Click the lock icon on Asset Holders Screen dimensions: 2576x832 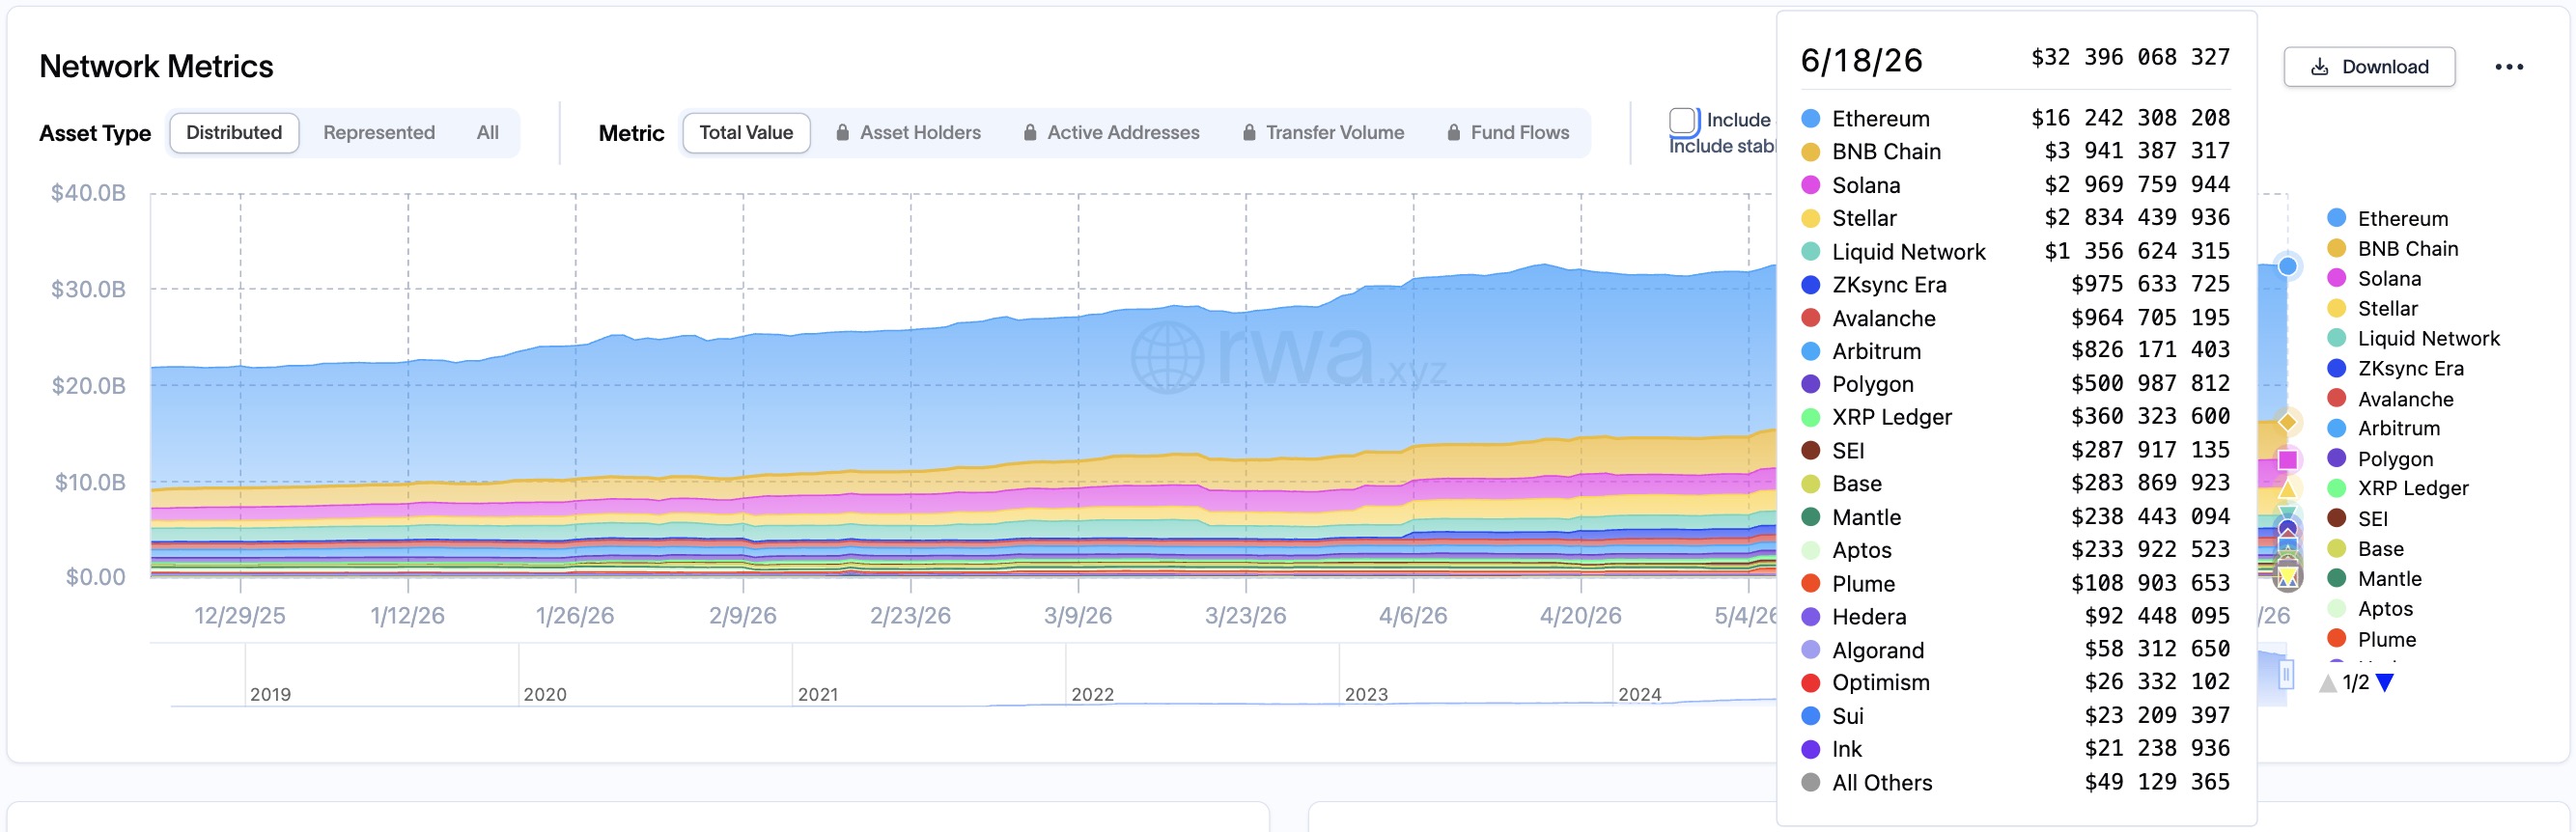click(x=842, y=133)
